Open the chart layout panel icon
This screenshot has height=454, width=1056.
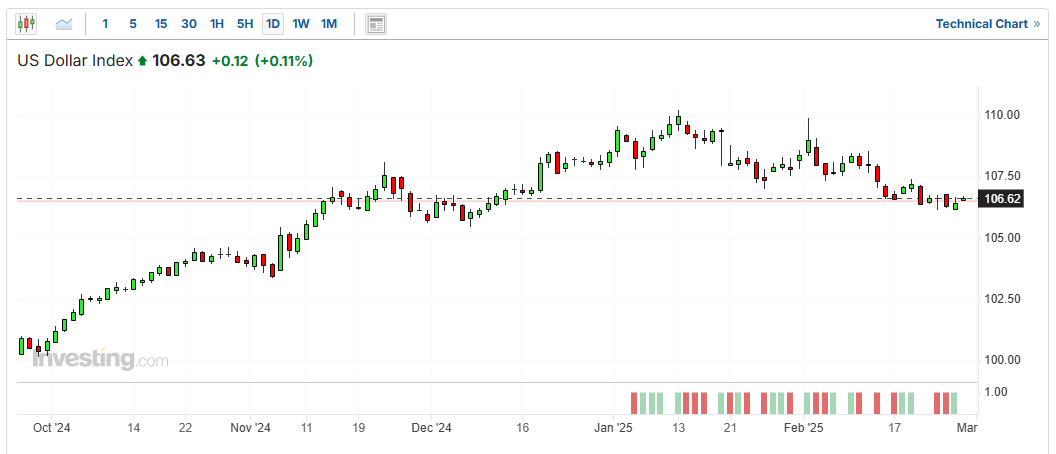(x=376, y=24)
